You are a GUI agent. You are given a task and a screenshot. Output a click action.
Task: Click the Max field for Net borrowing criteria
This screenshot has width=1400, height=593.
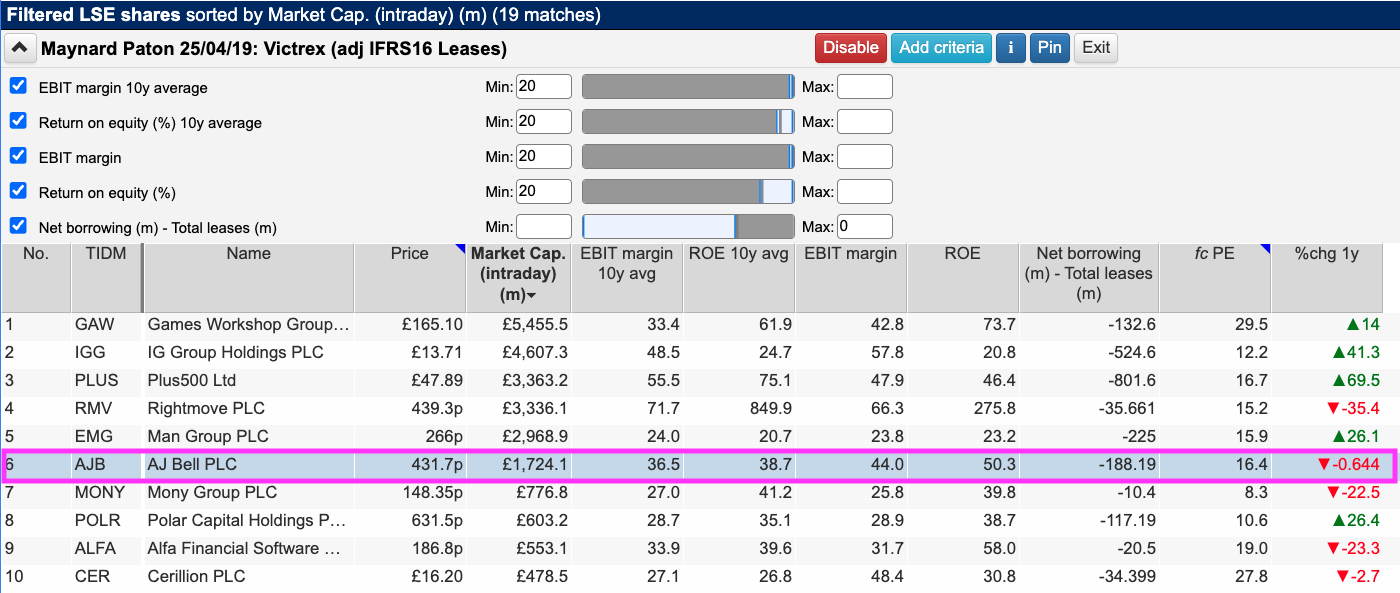(864, 227)
